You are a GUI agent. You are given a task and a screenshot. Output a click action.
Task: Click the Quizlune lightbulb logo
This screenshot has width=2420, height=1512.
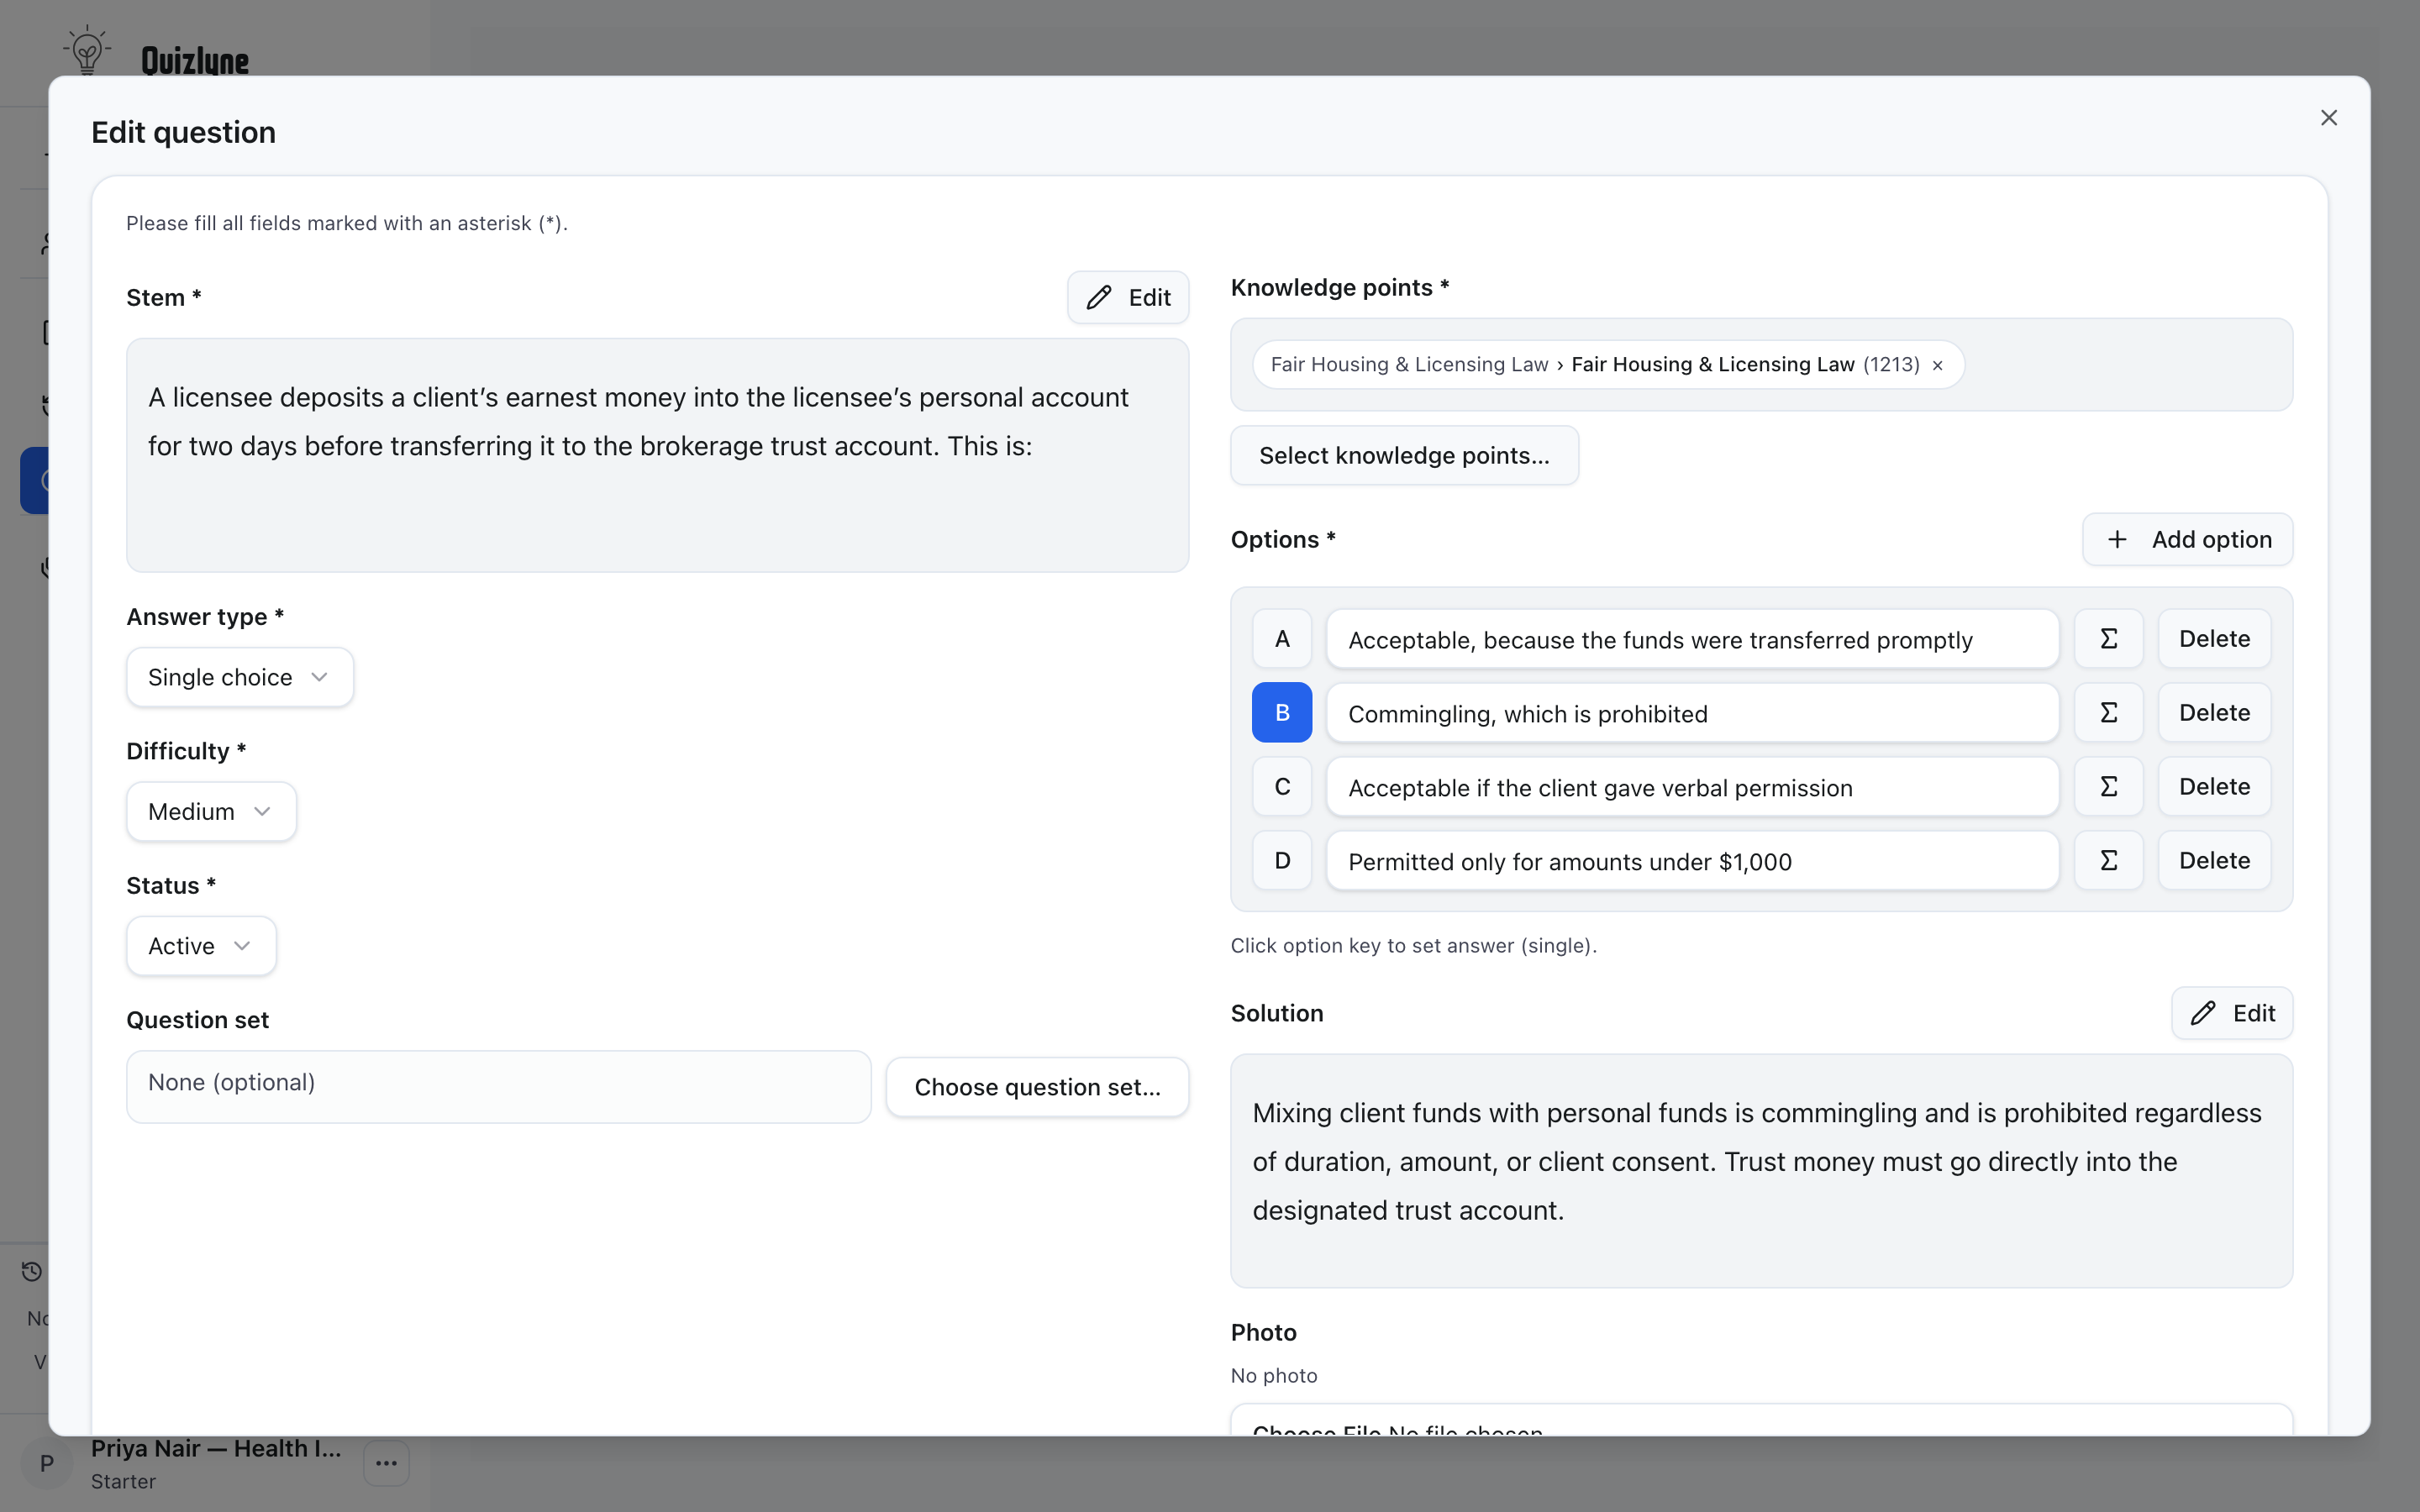tap(87, 50)
